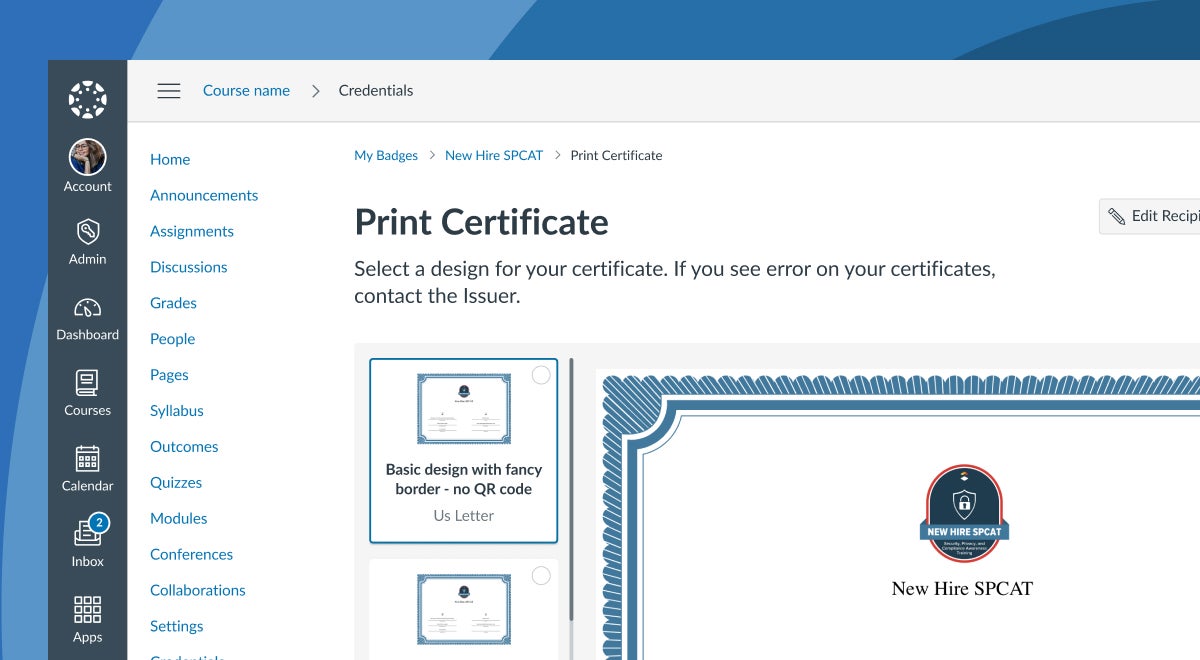Viewport: 1200px width, 660px height.
Task: Click the Canvas logo icon
Action: (87, 99)
